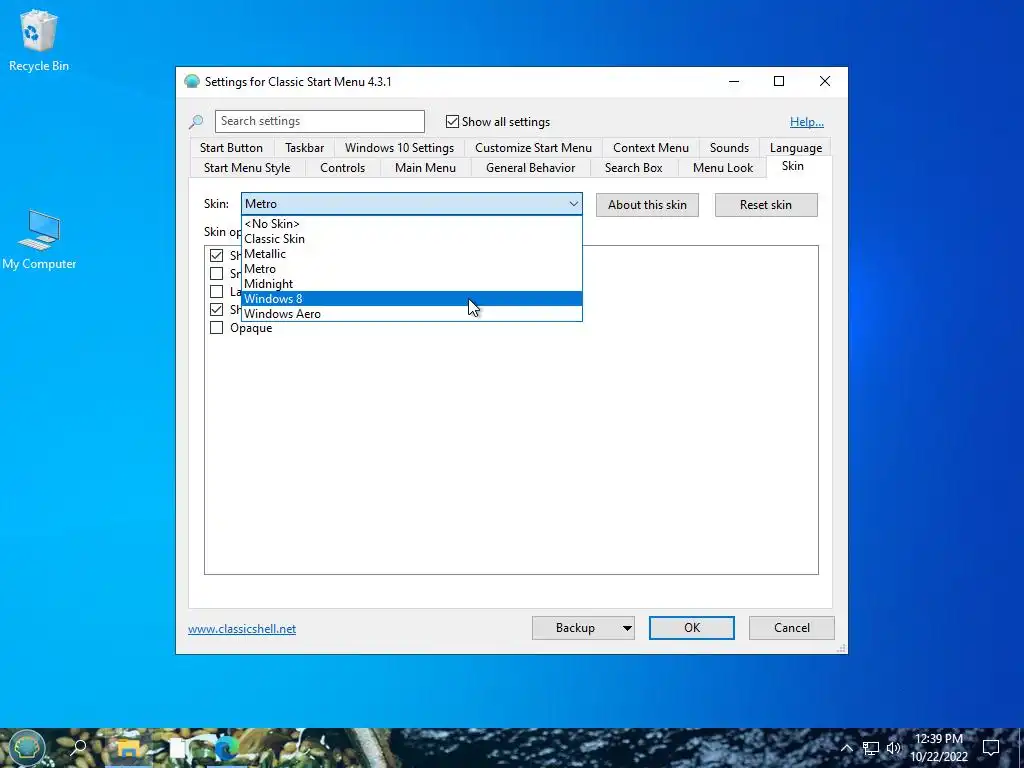The width and height of the screenshot is (1024, 768).
Task: Open the Recycle Bin desktop icon
Action: point(39,40)
